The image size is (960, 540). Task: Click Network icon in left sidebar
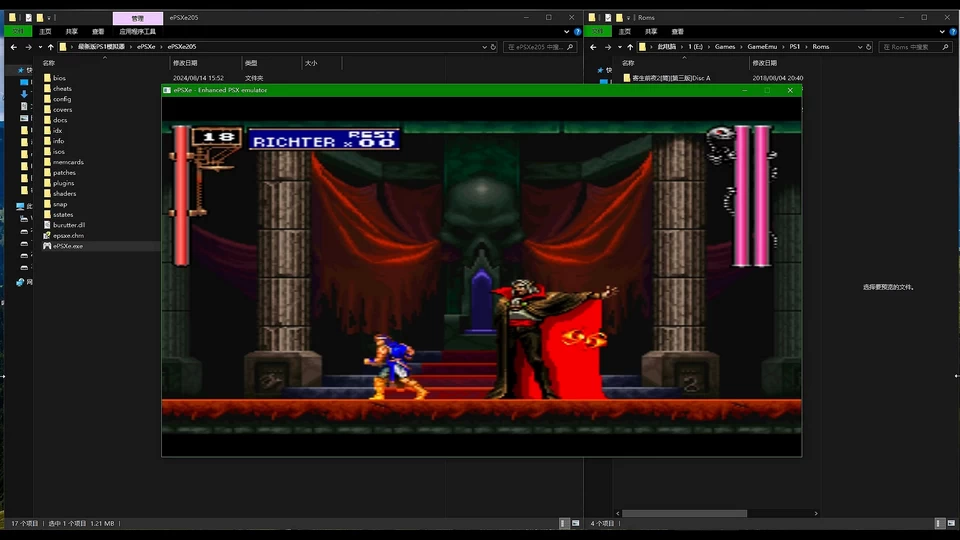pyautogui.click(x=20, y=282)
